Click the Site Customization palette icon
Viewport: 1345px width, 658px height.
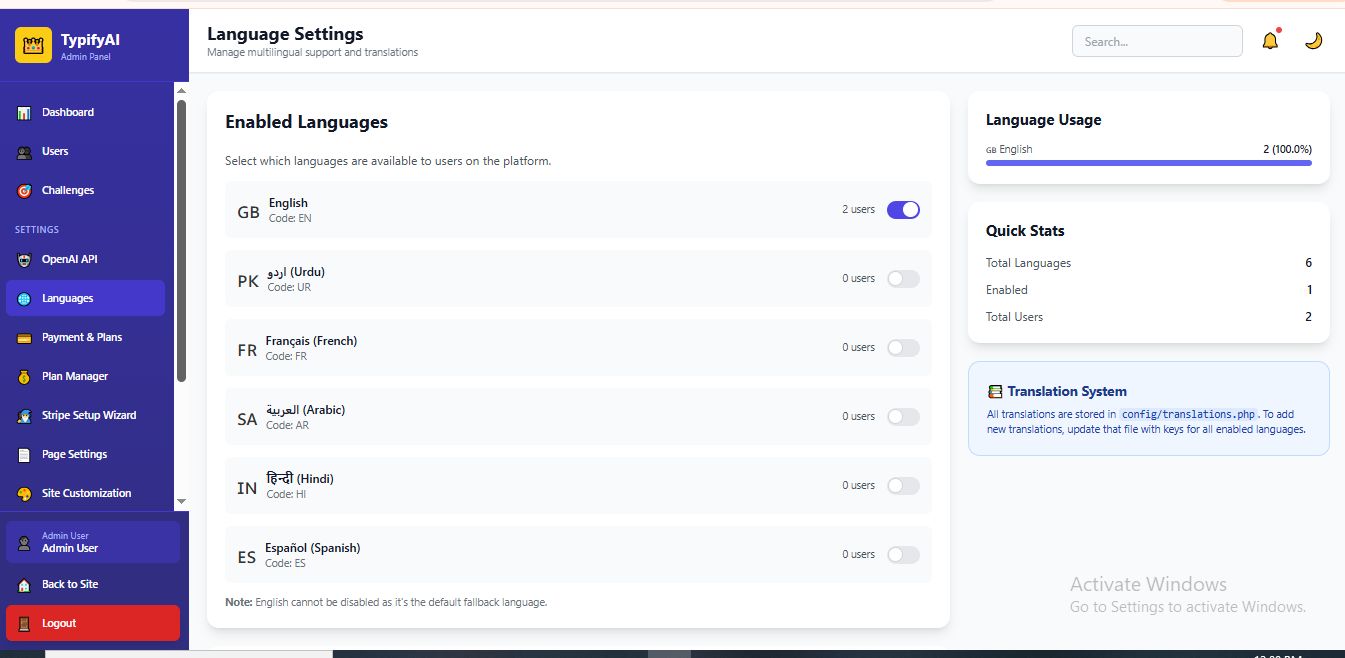pyautogui.click(x=24, y=494)
